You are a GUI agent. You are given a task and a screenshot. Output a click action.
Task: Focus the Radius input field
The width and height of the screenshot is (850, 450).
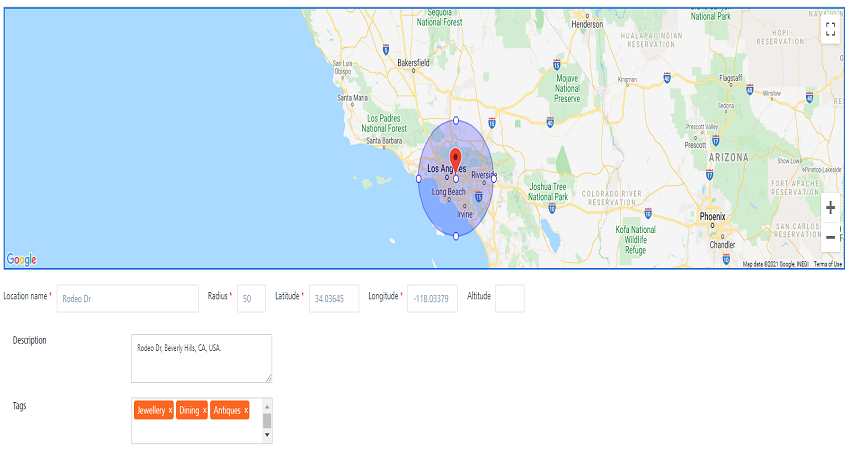(x=251, y=298)
